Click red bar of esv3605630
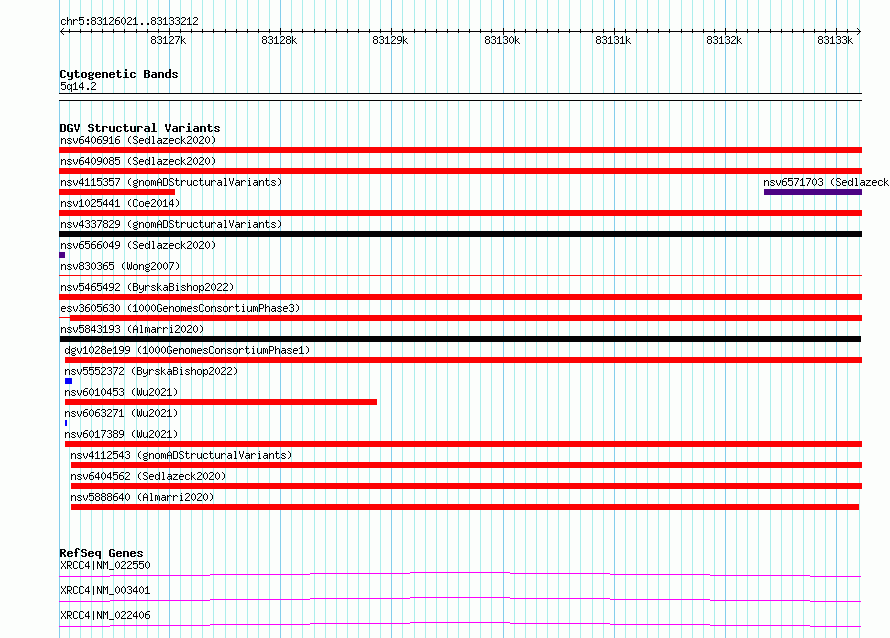890x638 pixels. [x=465, y=318]
